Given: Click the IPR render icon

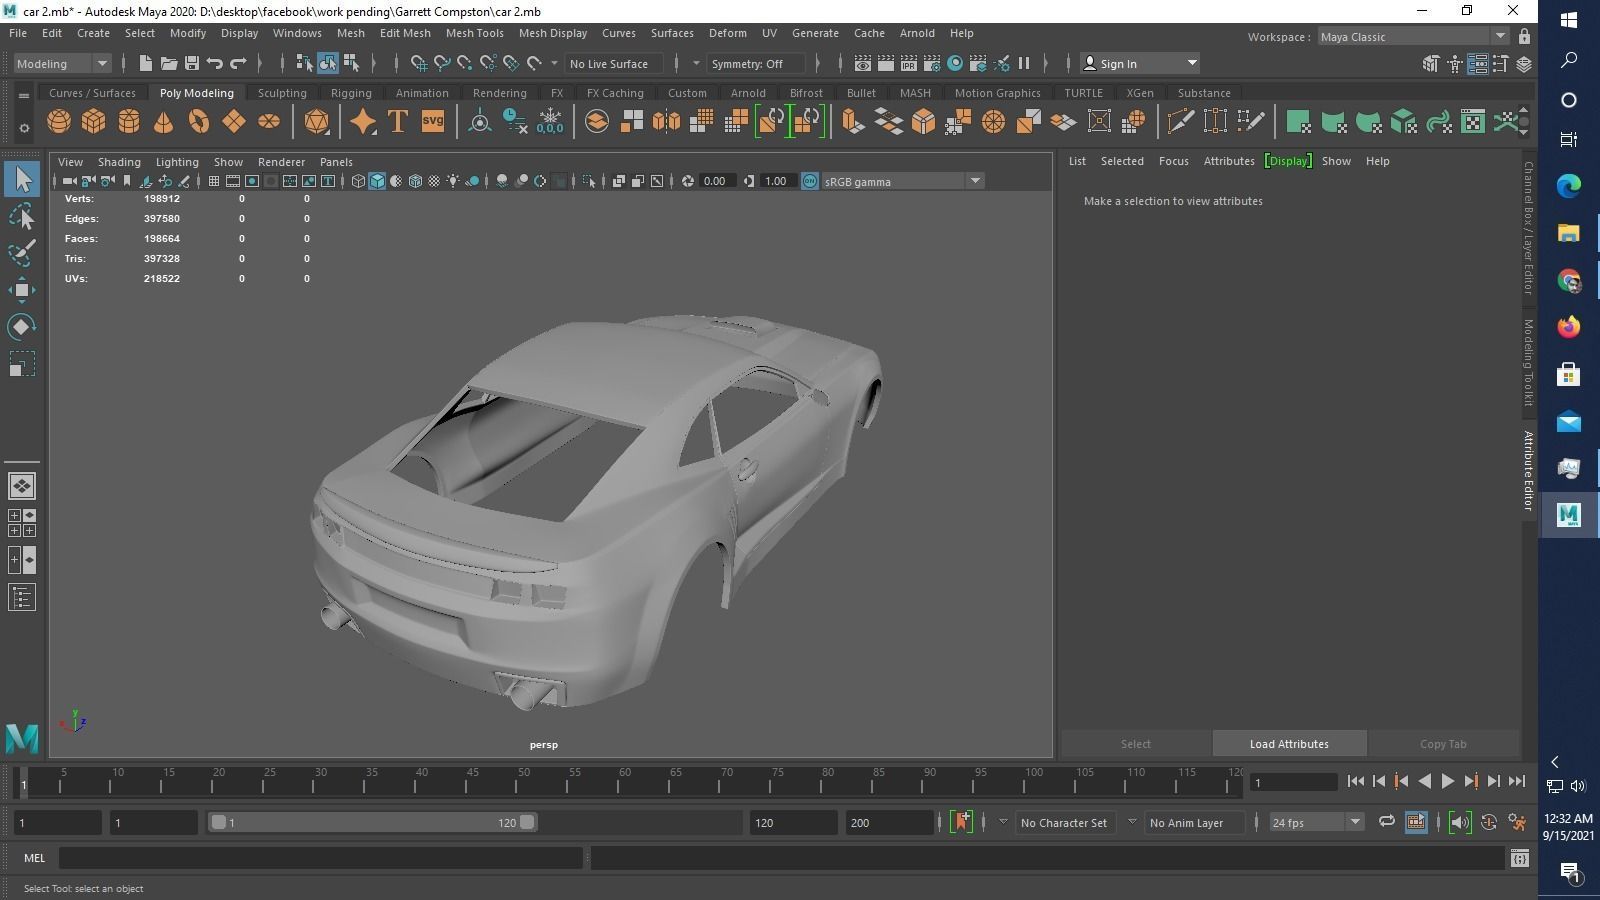Looking at the screenshot, I should click(x=909, y=63).
